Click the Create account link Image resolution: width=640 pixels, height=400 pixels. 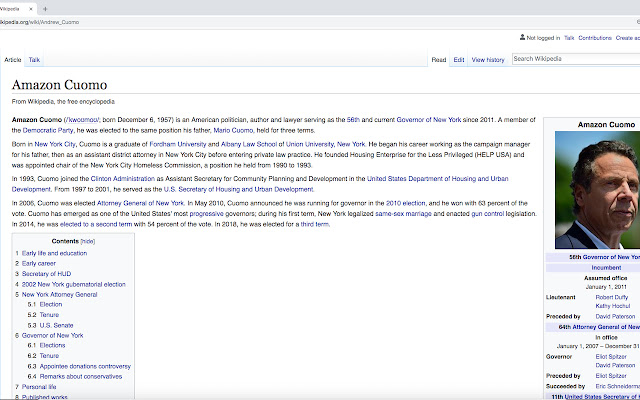tap(628, 38)
